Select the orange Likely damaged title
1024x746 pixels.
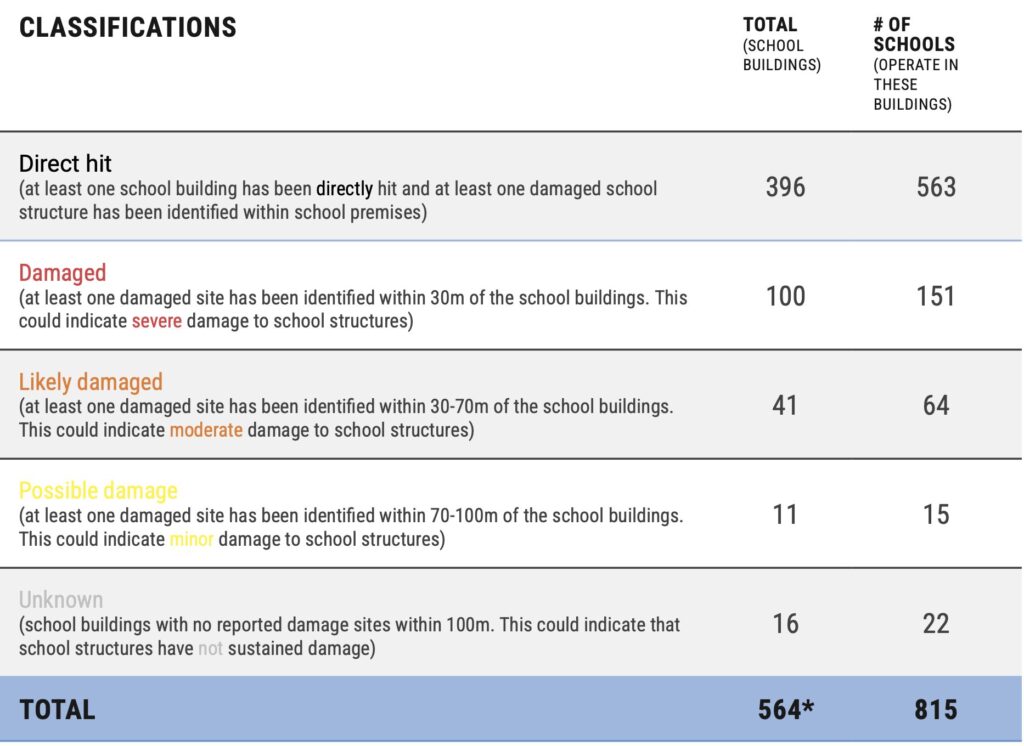click(x=90, y=382)
